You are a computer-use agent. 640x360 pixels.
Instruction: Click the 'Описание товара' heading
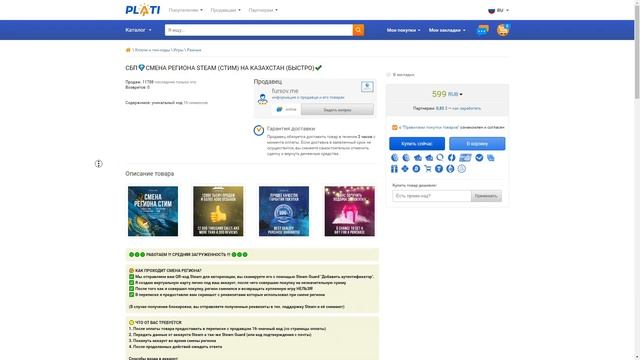click(x=150, y=173)
